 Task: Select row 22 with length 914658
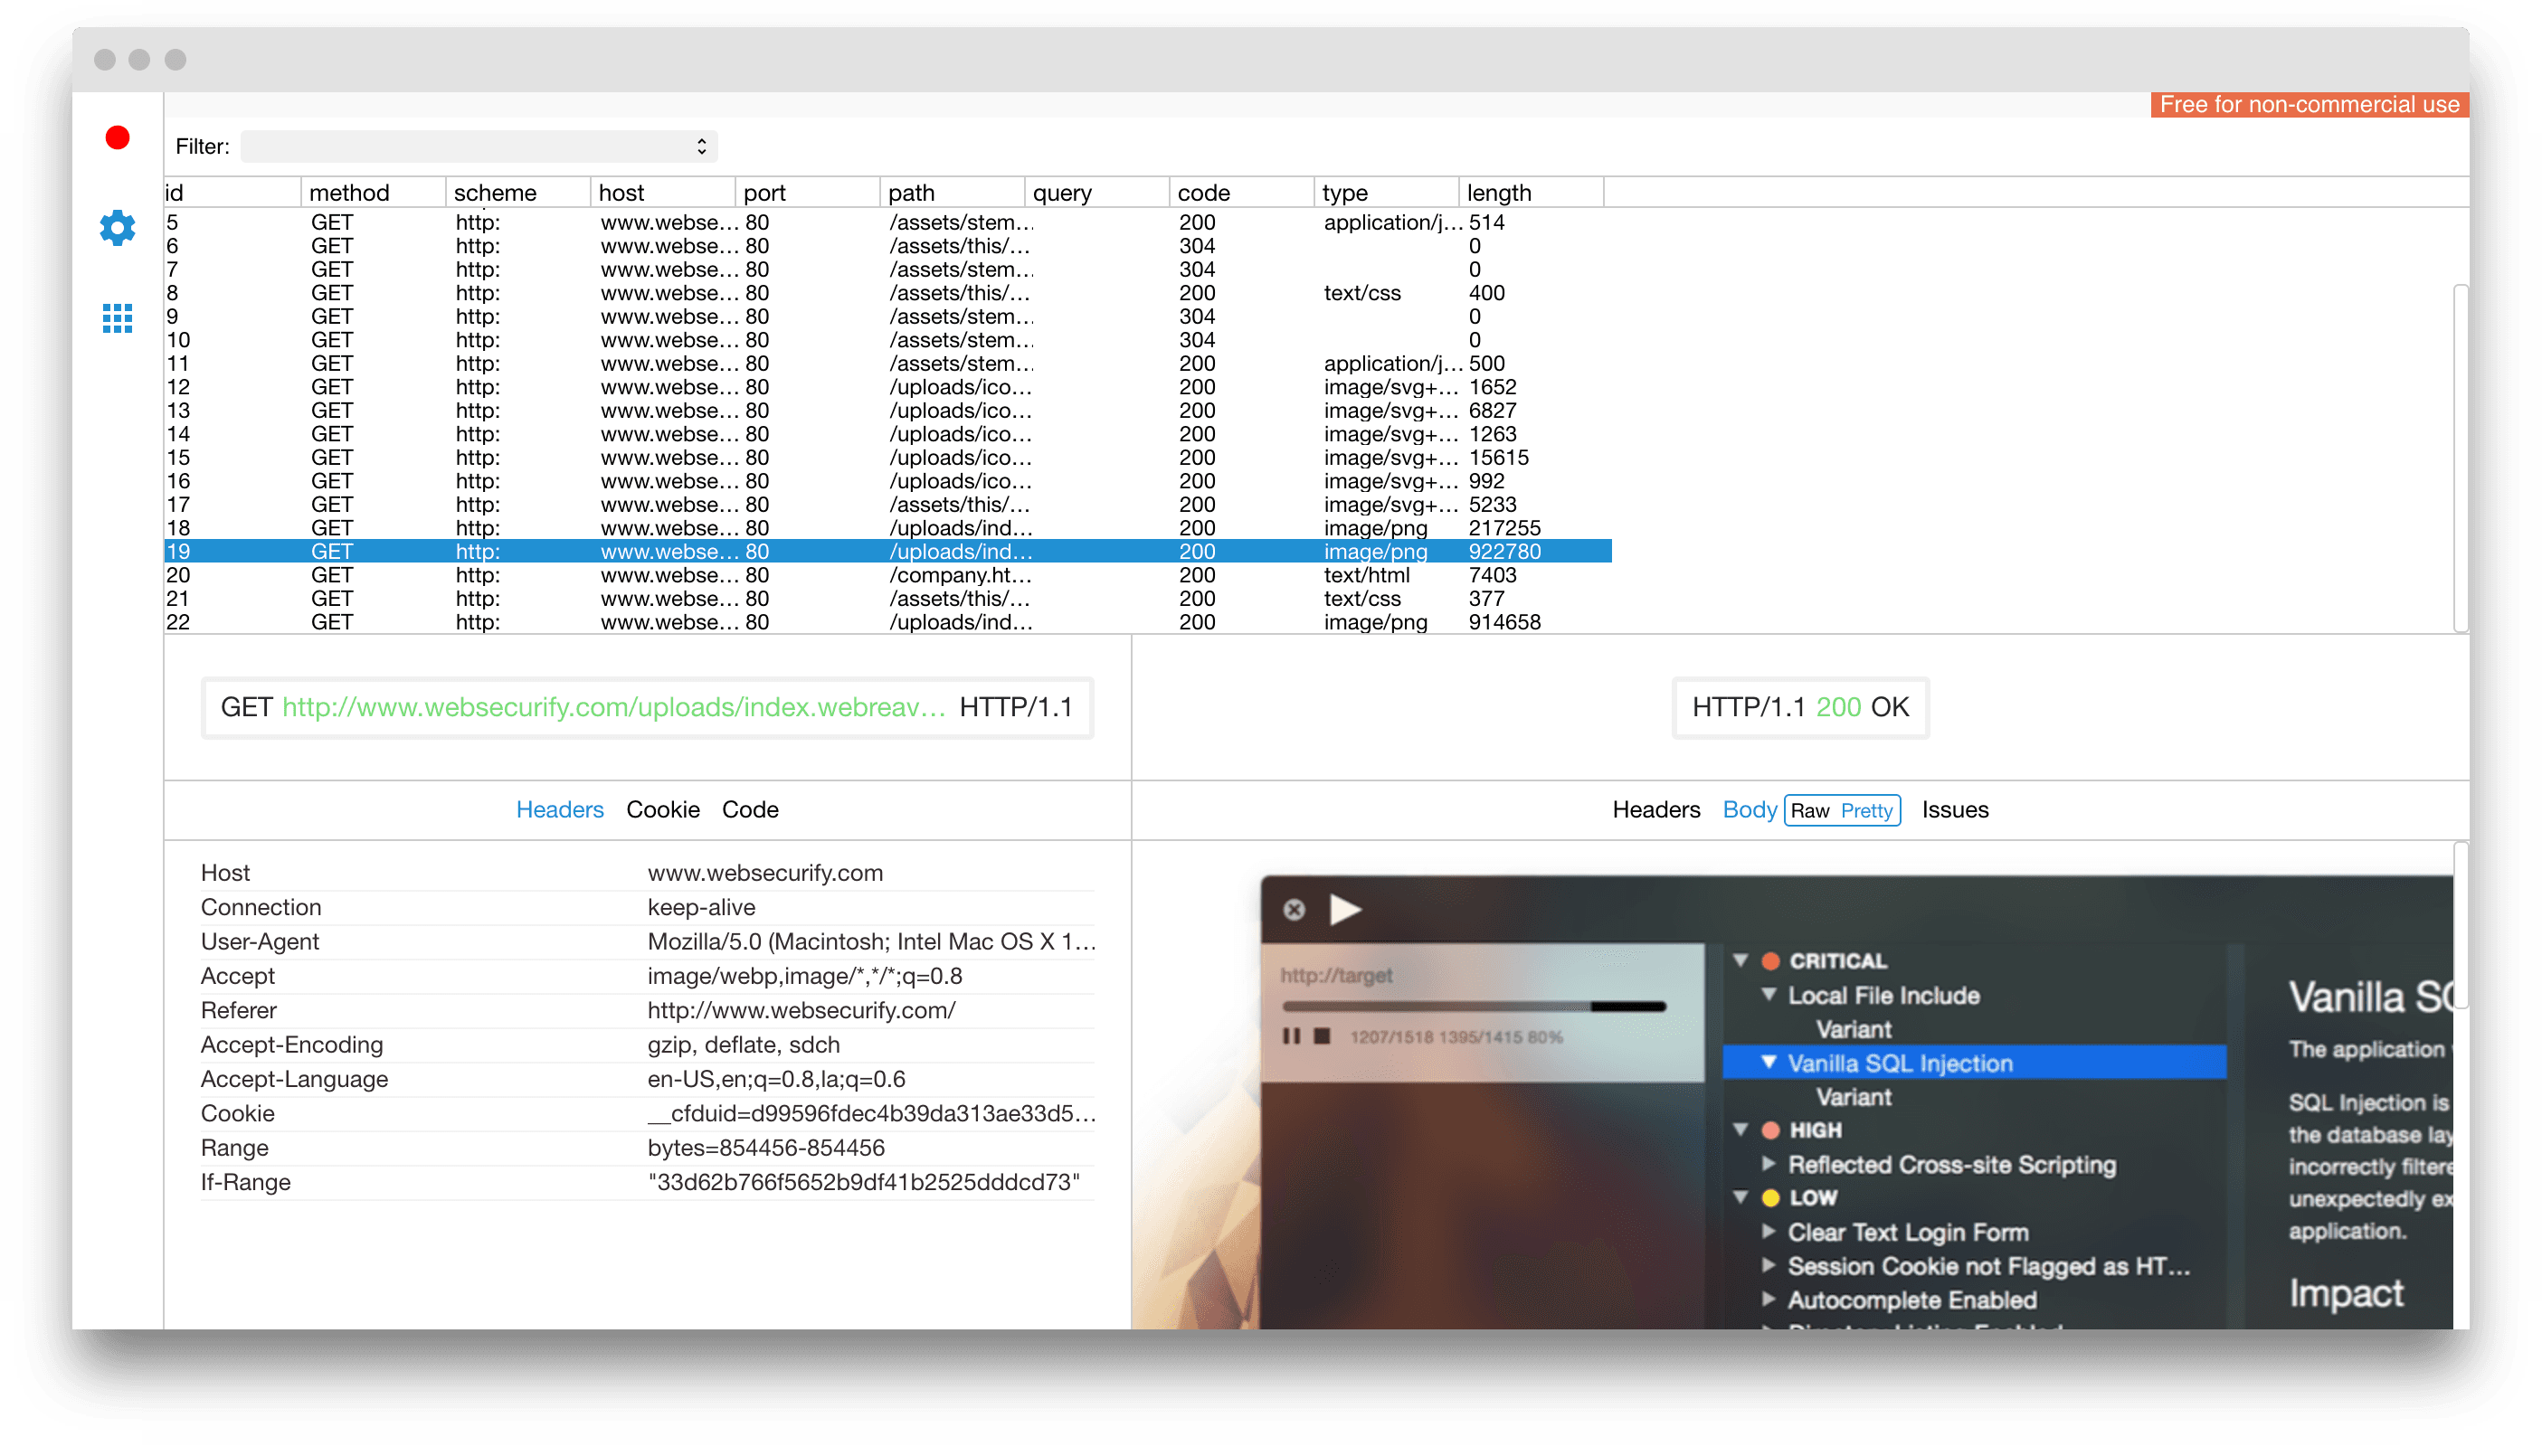pos(887,622)
